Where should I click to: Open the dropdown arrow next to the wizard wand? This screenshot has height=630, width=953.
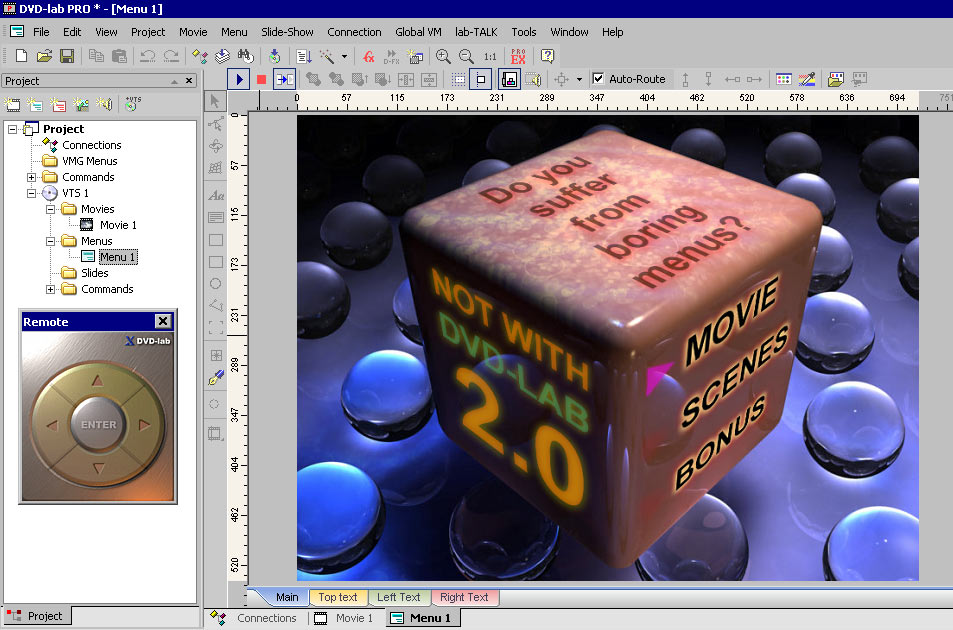(344, 56)
